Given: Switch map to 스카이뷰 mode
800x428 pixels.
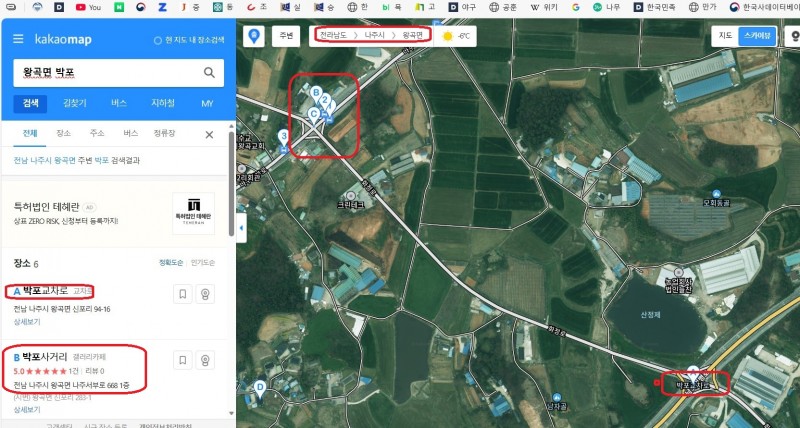Looking at the screenshot, I should (x=758, y=36).
